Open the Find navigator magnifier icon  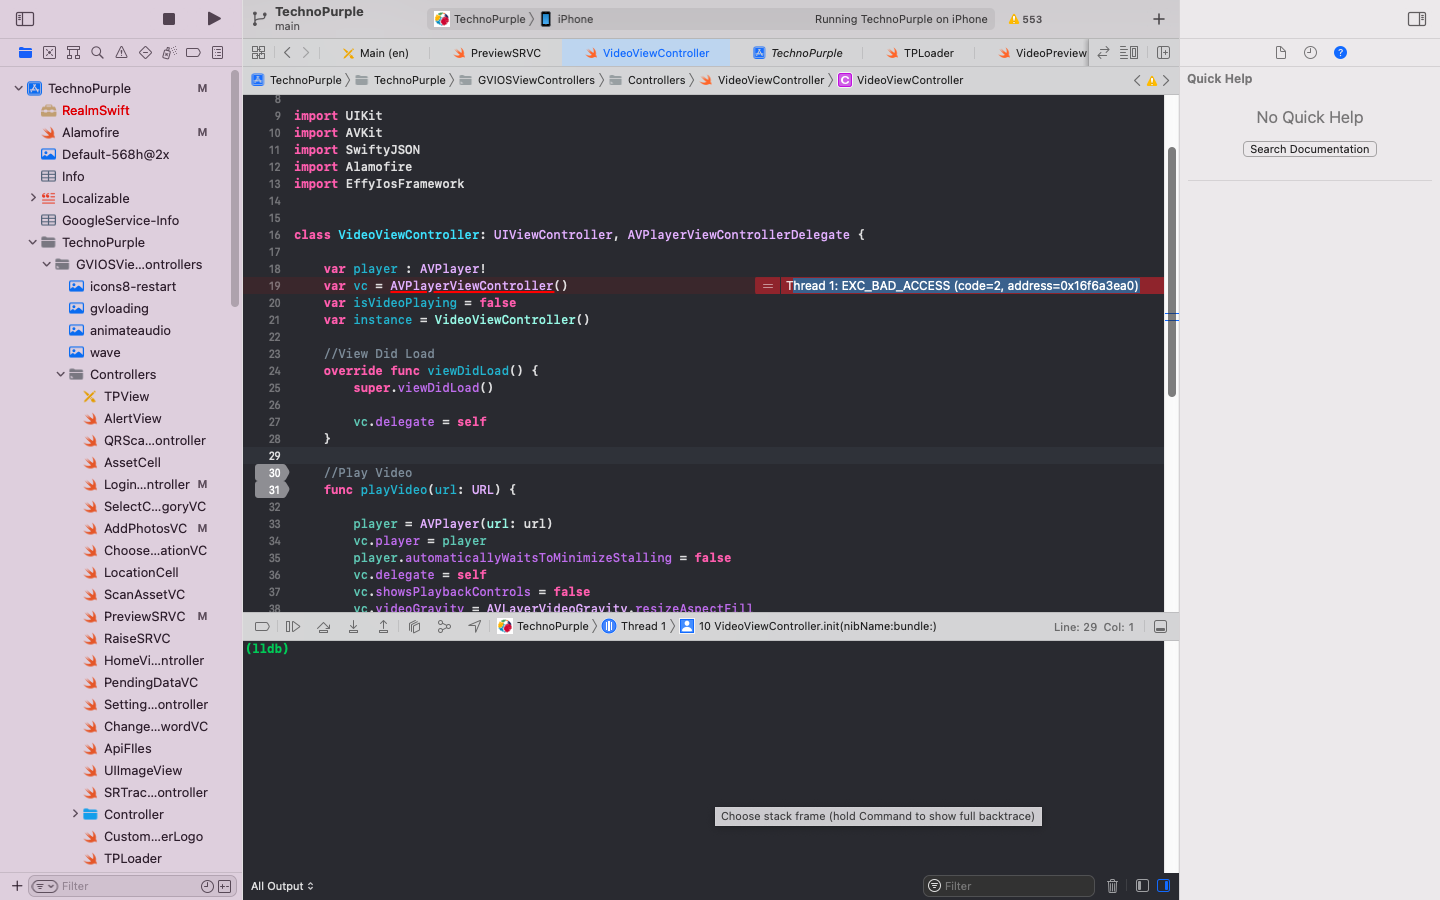click(97, 53)
